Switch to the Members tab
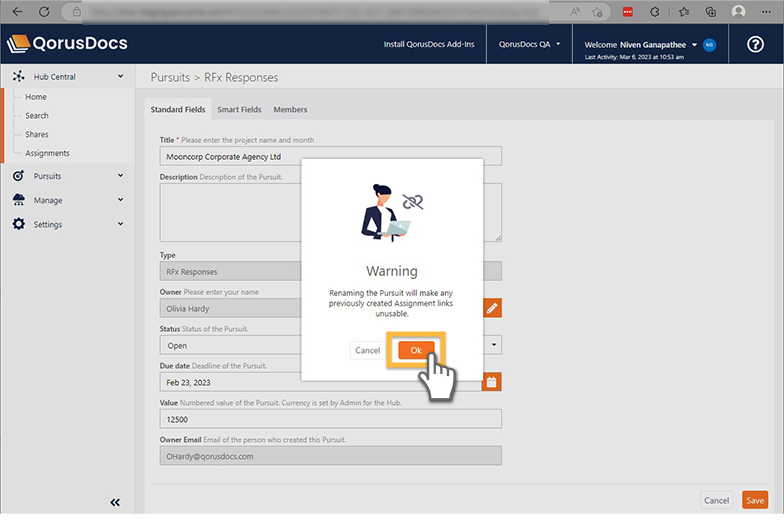784x524 pixels. point(290,110)
